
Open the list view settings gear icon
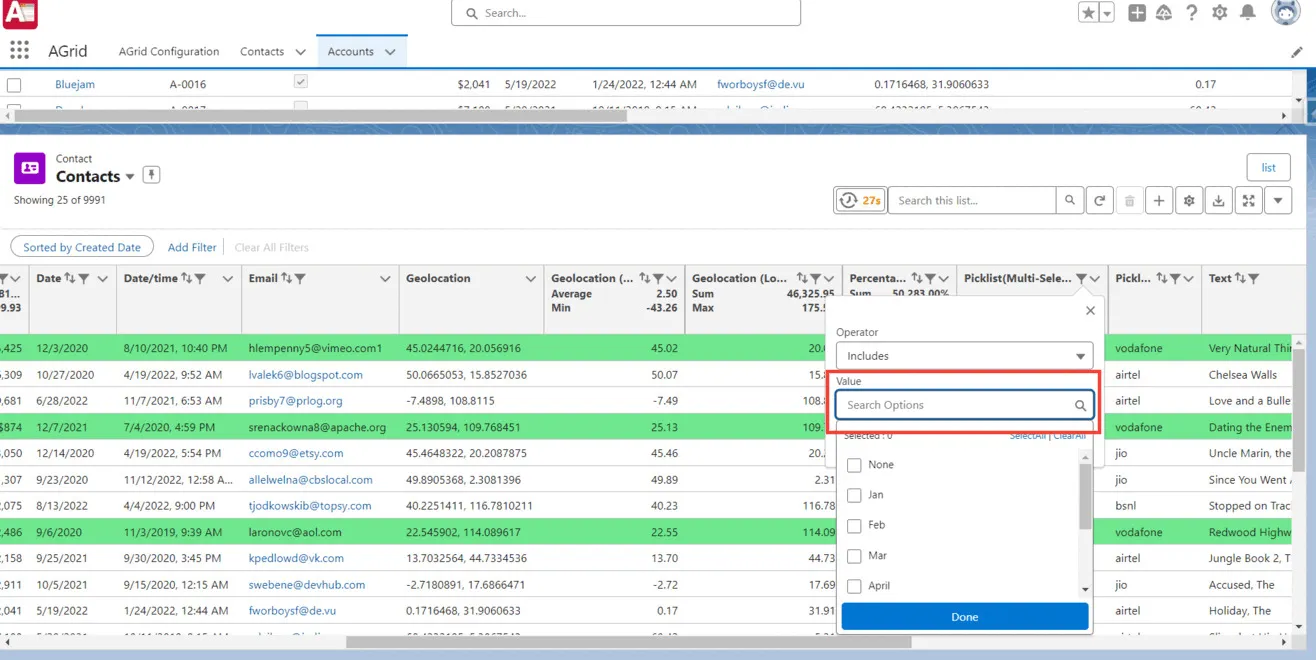coord(1189,199)
